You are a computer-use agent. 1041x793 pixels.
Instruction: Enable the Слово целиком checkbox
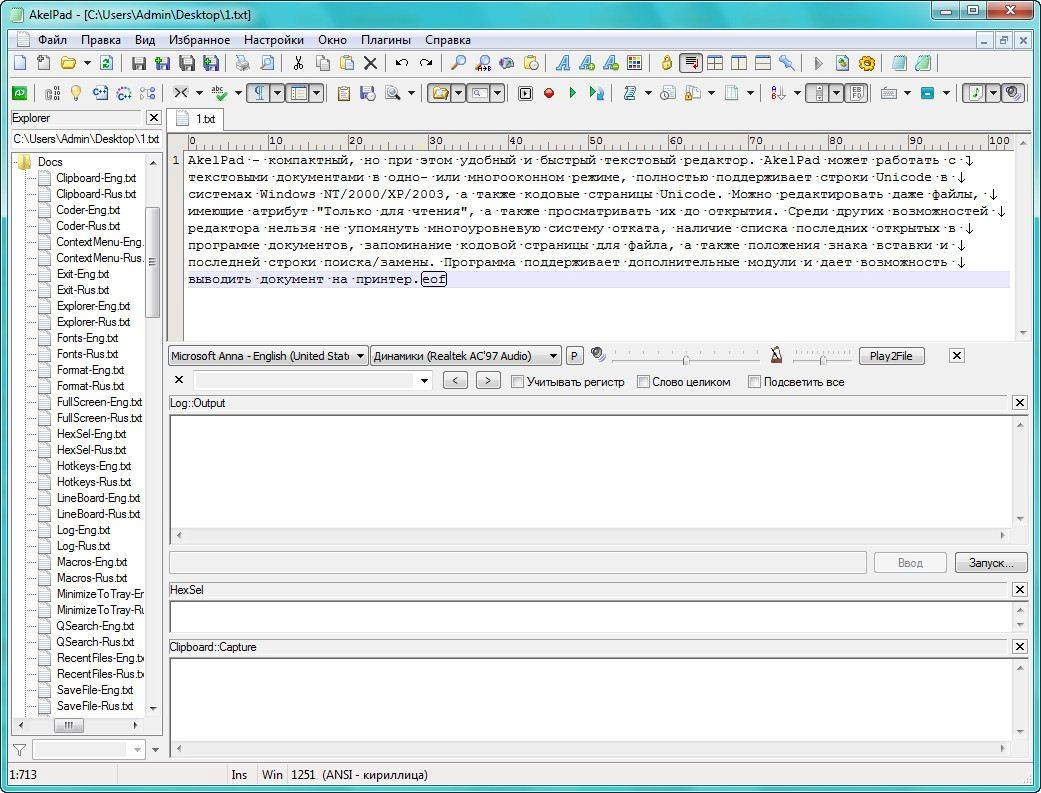click(x=643, y=382)
